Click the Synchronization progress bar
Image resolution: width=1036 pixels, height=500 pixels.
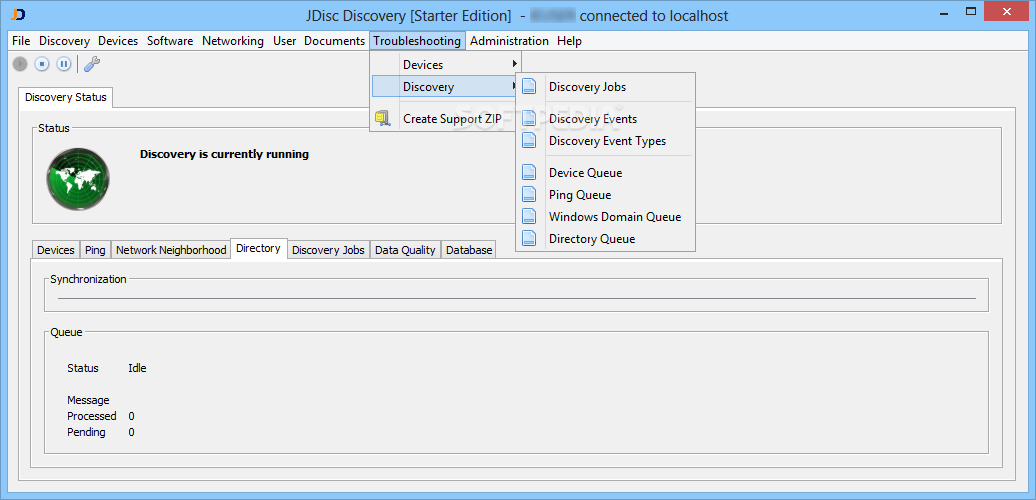click(517, 299)
